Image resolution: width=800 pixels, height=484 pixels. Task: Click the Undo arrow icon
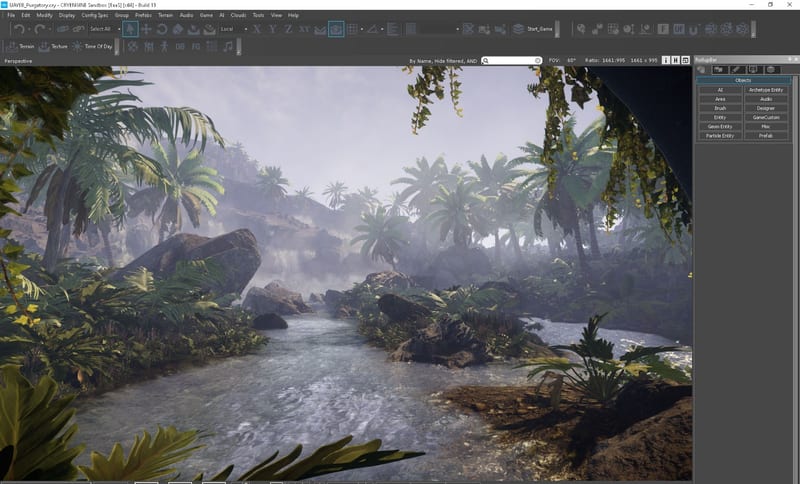point(19,29)
